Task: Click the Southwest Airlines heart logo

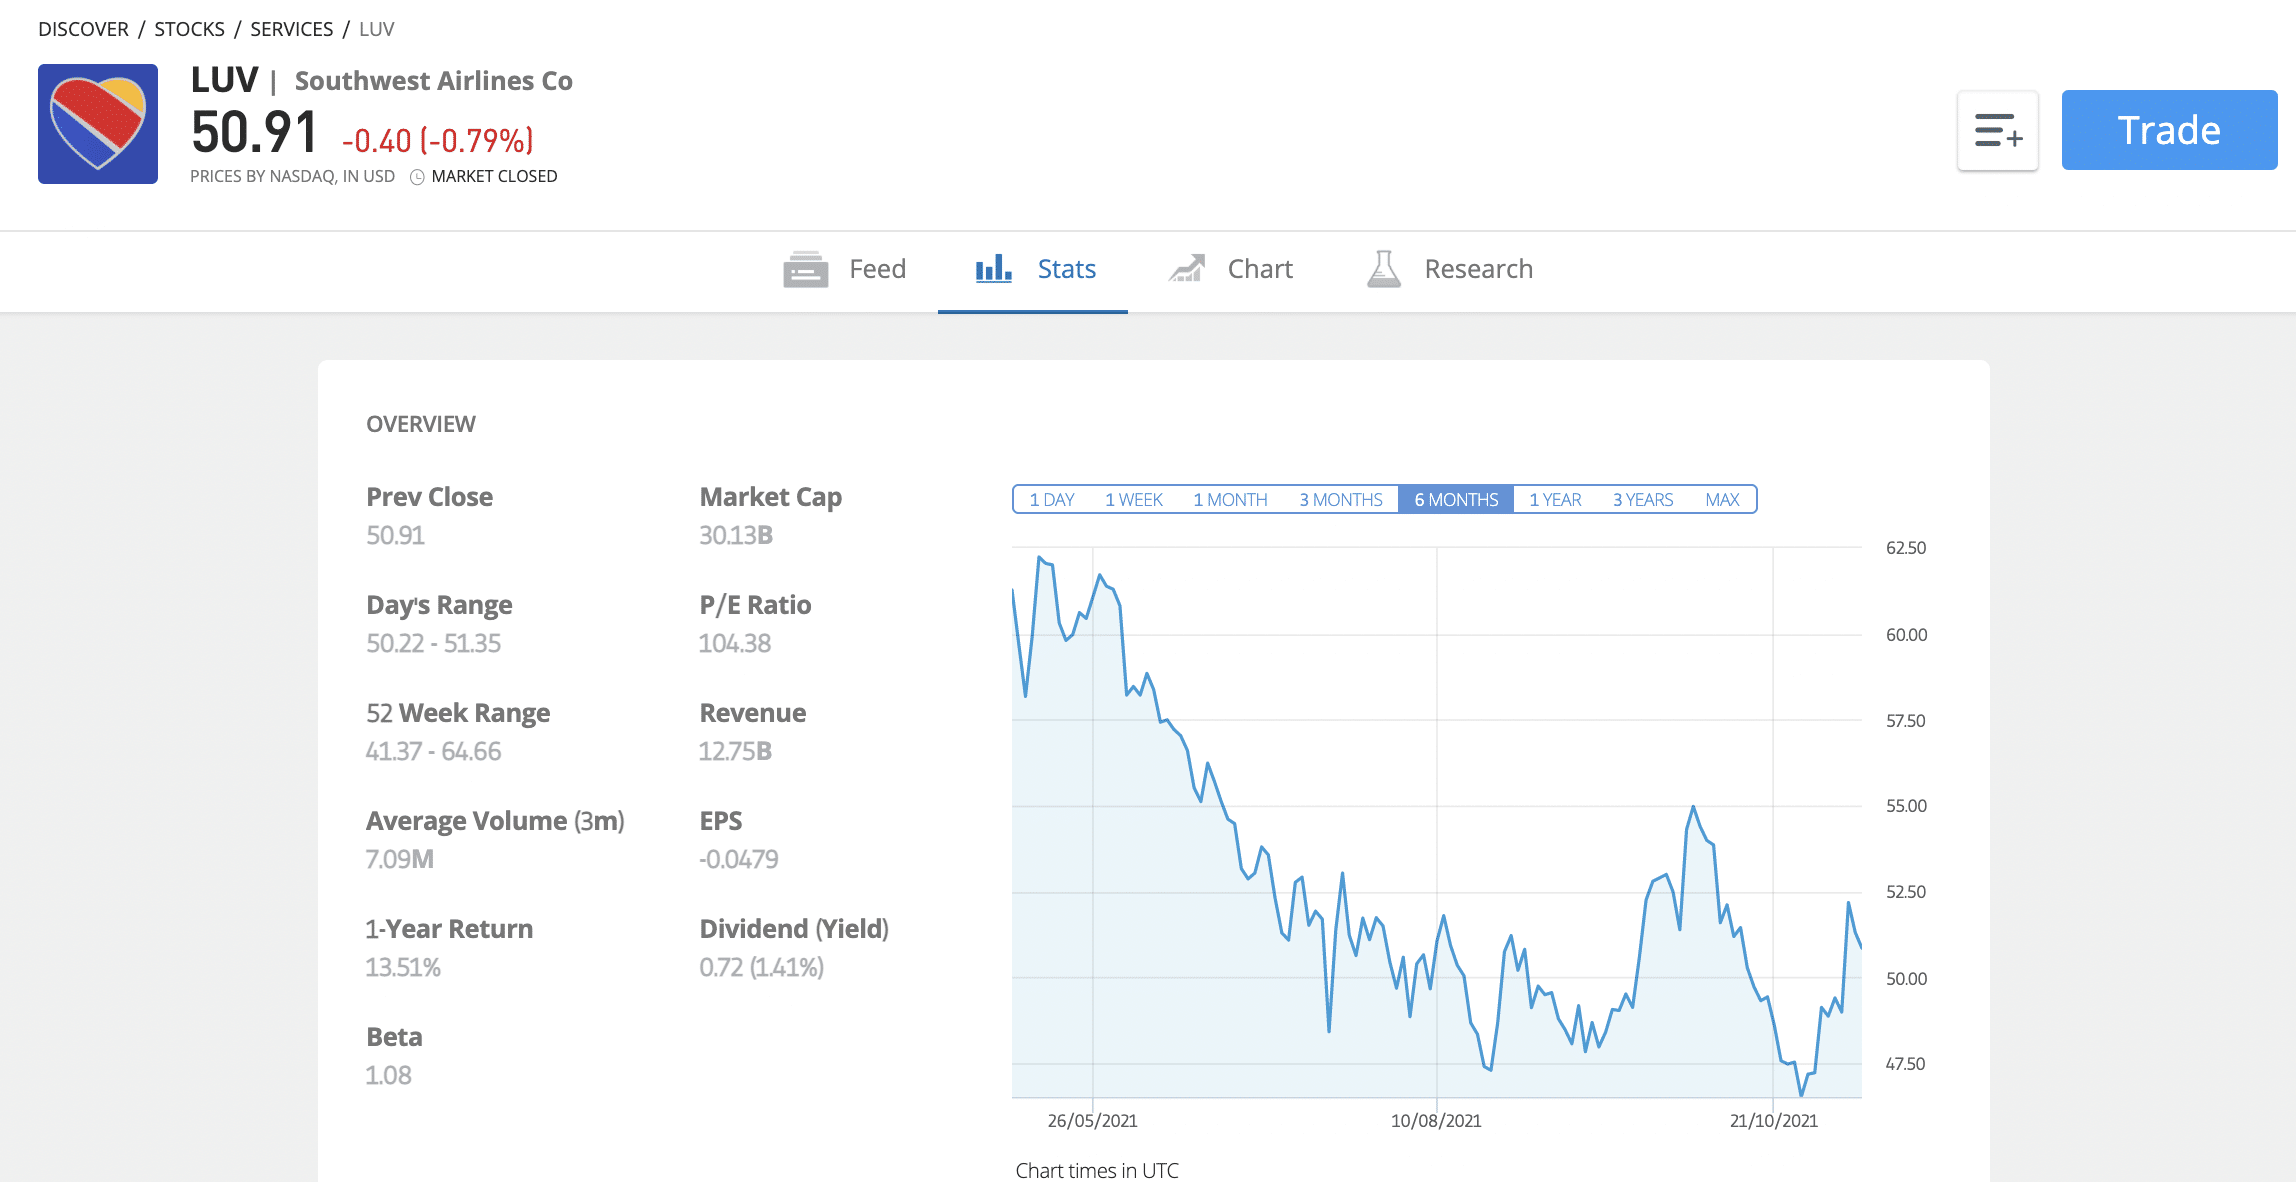Action: click(x=98, y=124)
